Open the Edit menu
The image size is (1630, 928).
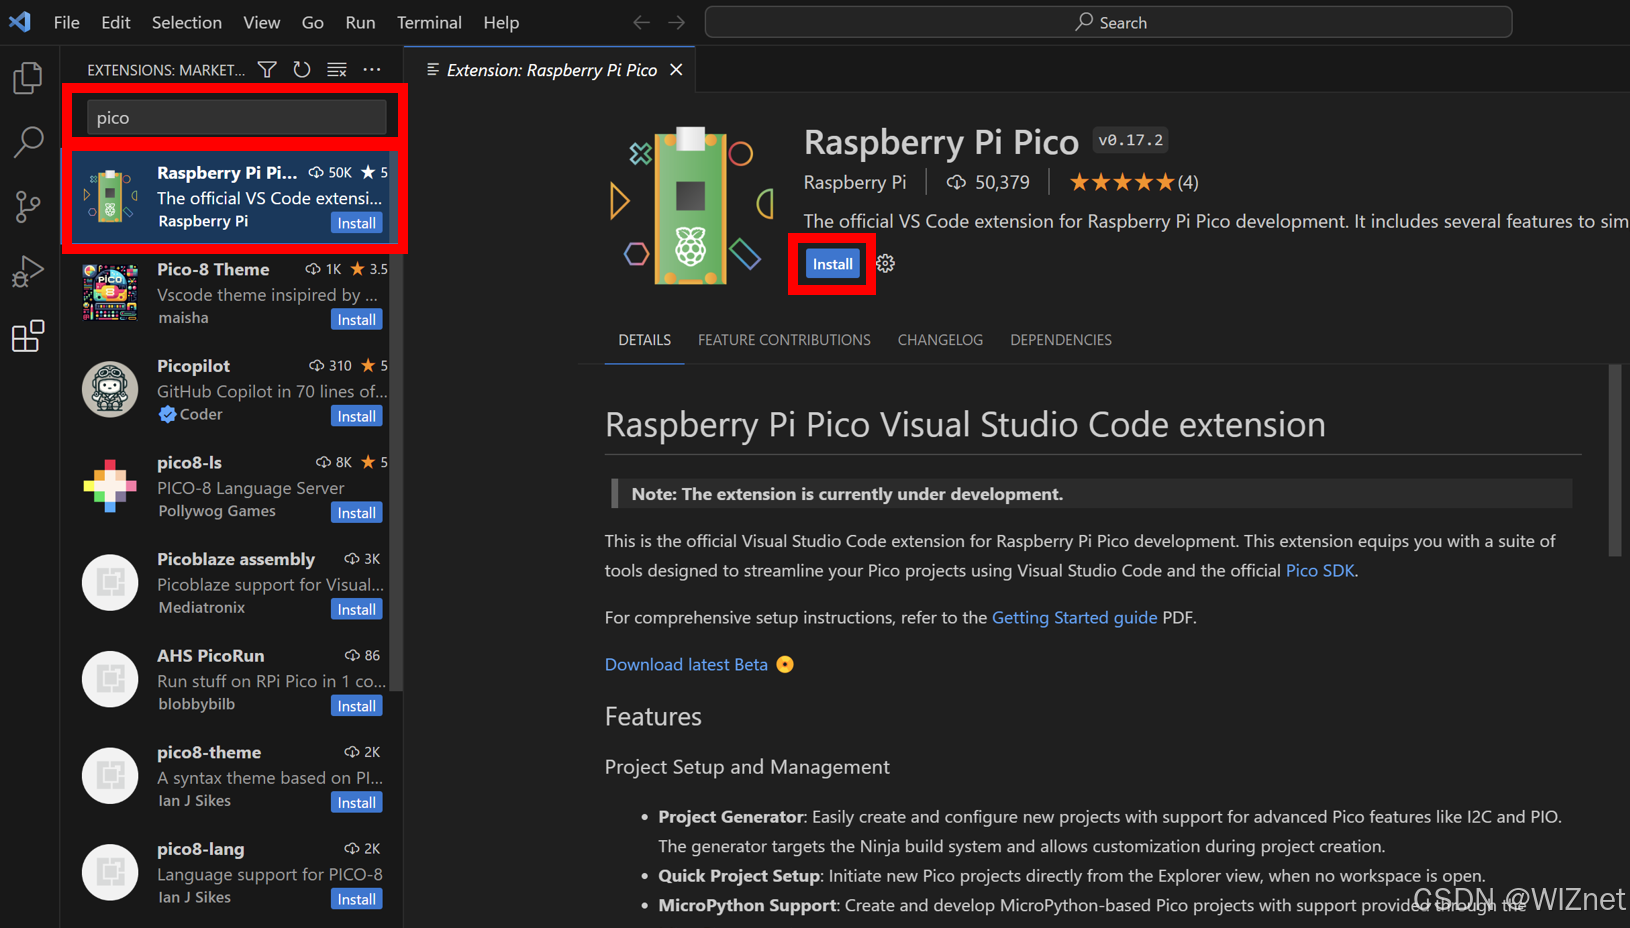click(115, 22)
